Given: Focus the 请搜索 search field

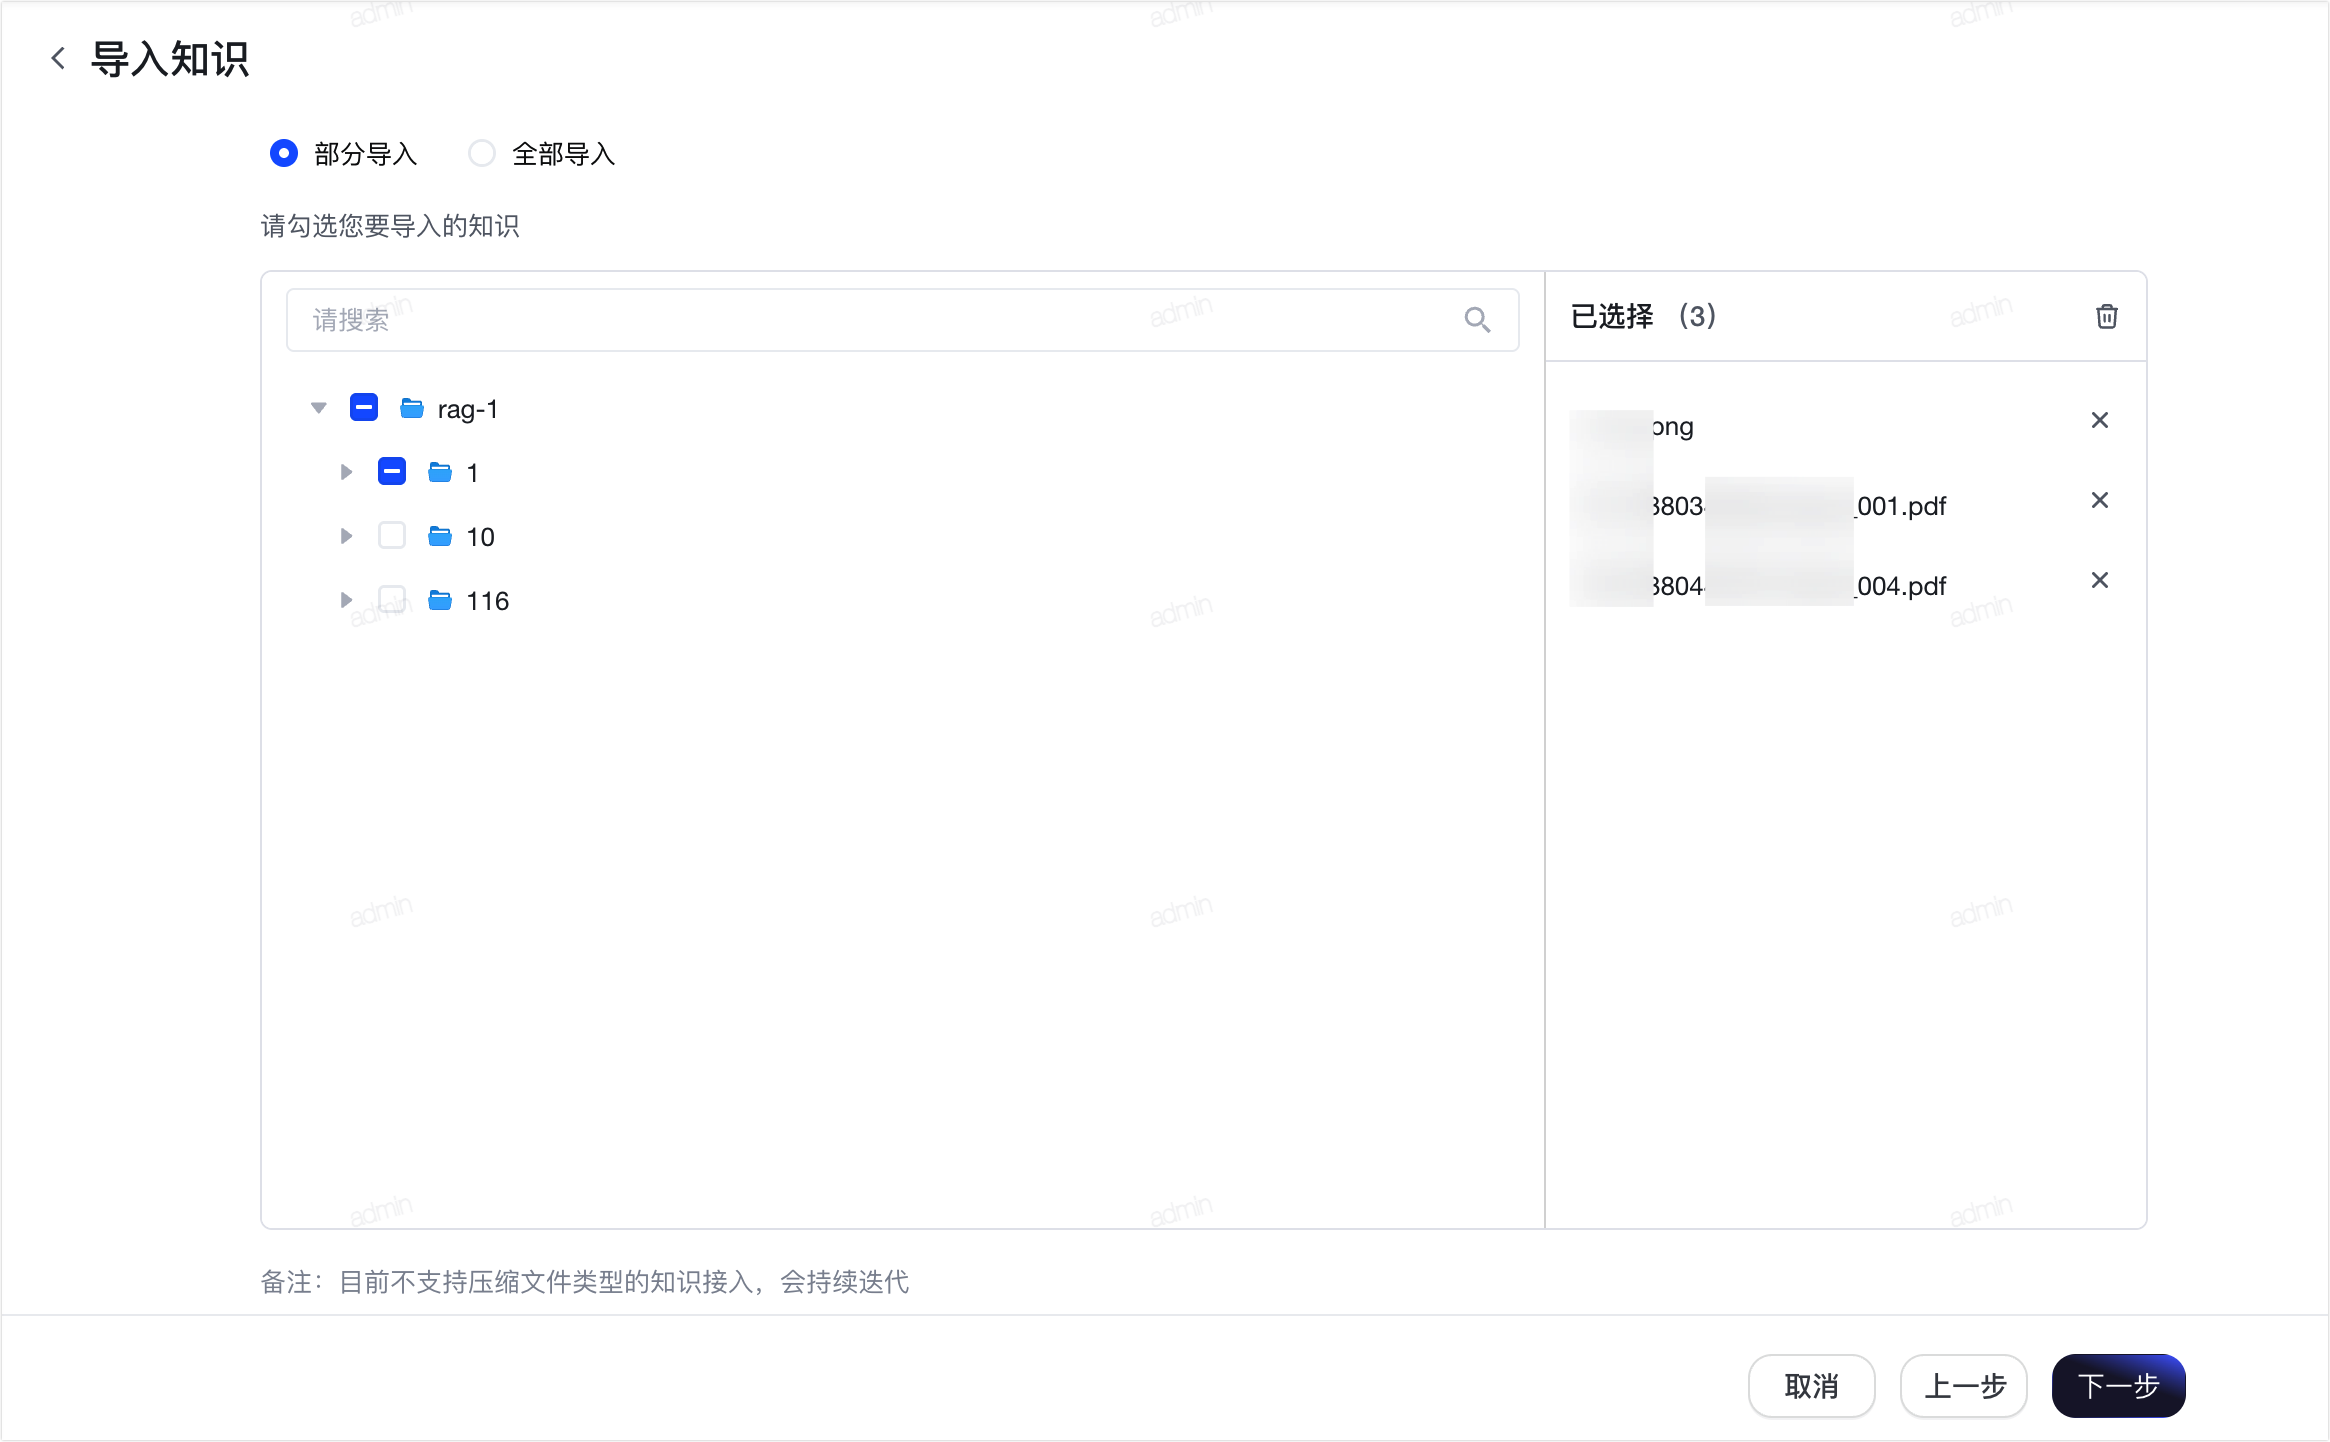Looking at the screenshot, I should tap(902, 320).
